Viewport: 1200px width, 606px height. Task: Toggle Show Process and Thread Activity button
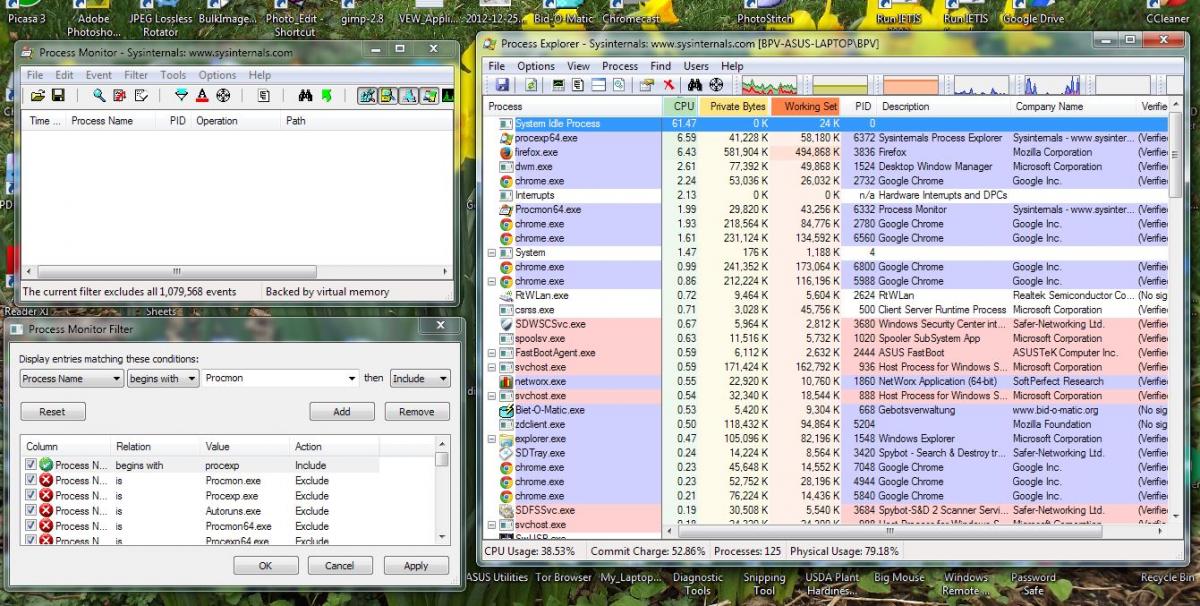tap(429, 96)
